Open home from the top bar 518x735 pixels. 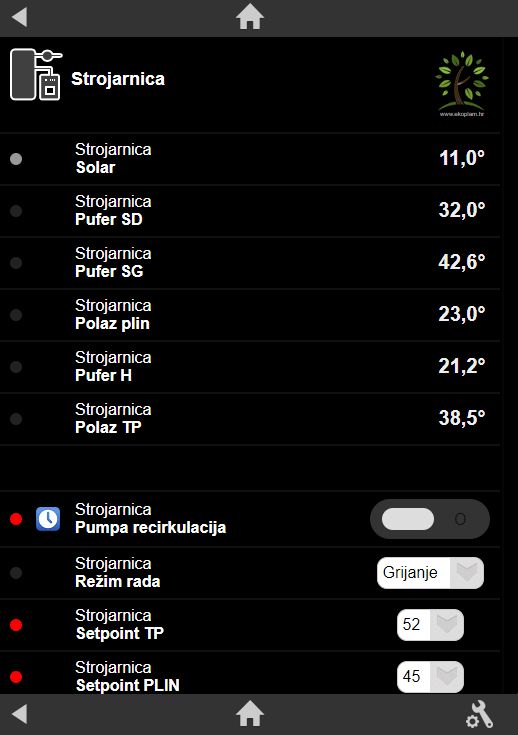click(250, 17)
